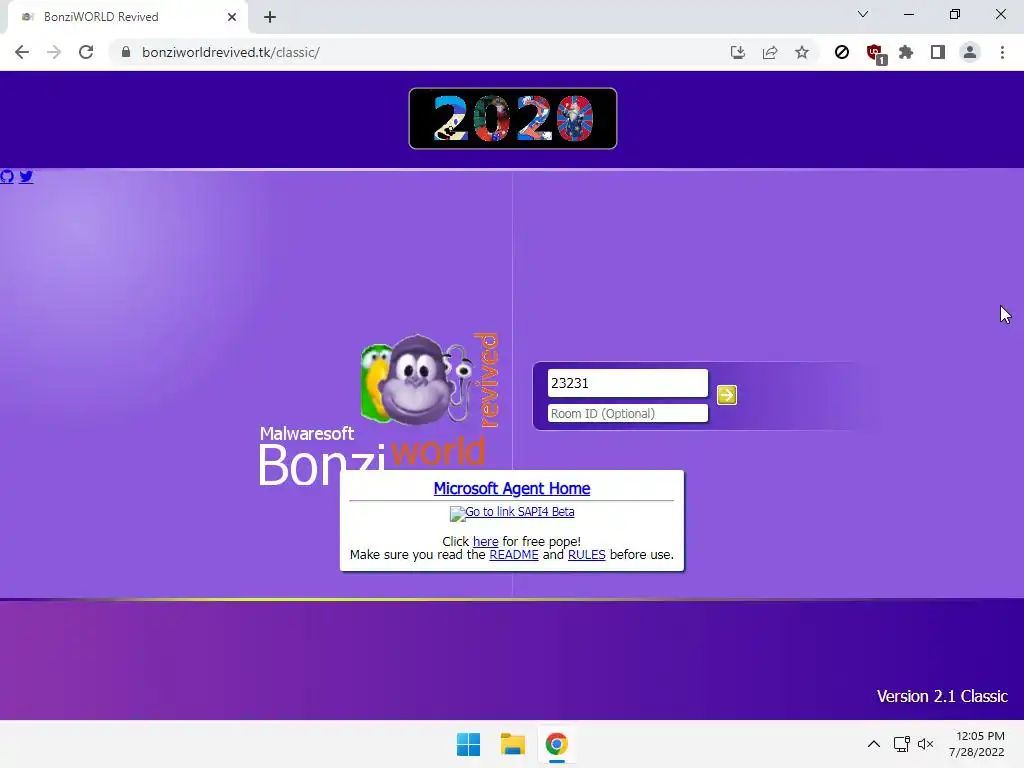This screenshot has width=1024, height=768.
Task: Open a new browser tab
Action: coord(270,17)
